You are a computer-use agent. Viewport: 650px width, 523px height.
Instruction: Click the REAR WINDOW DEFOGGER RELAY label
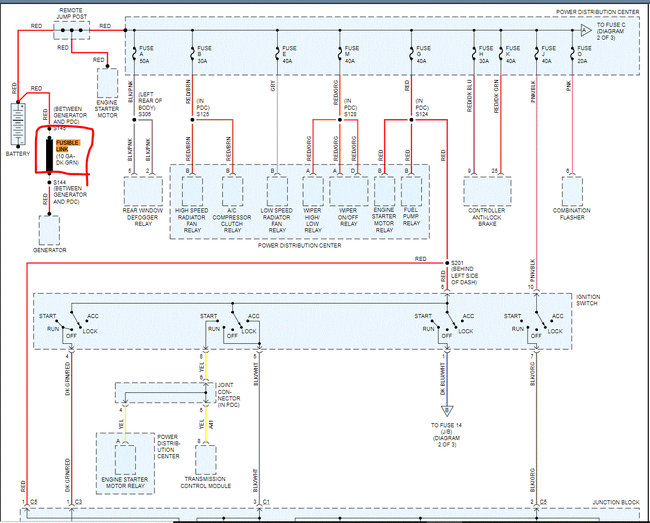[143, 217]
